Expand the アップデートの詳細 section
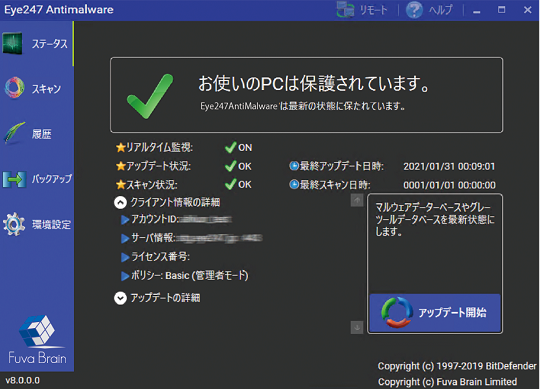The height and width of the screenshot is (389, 540). [x=120, y=298]
